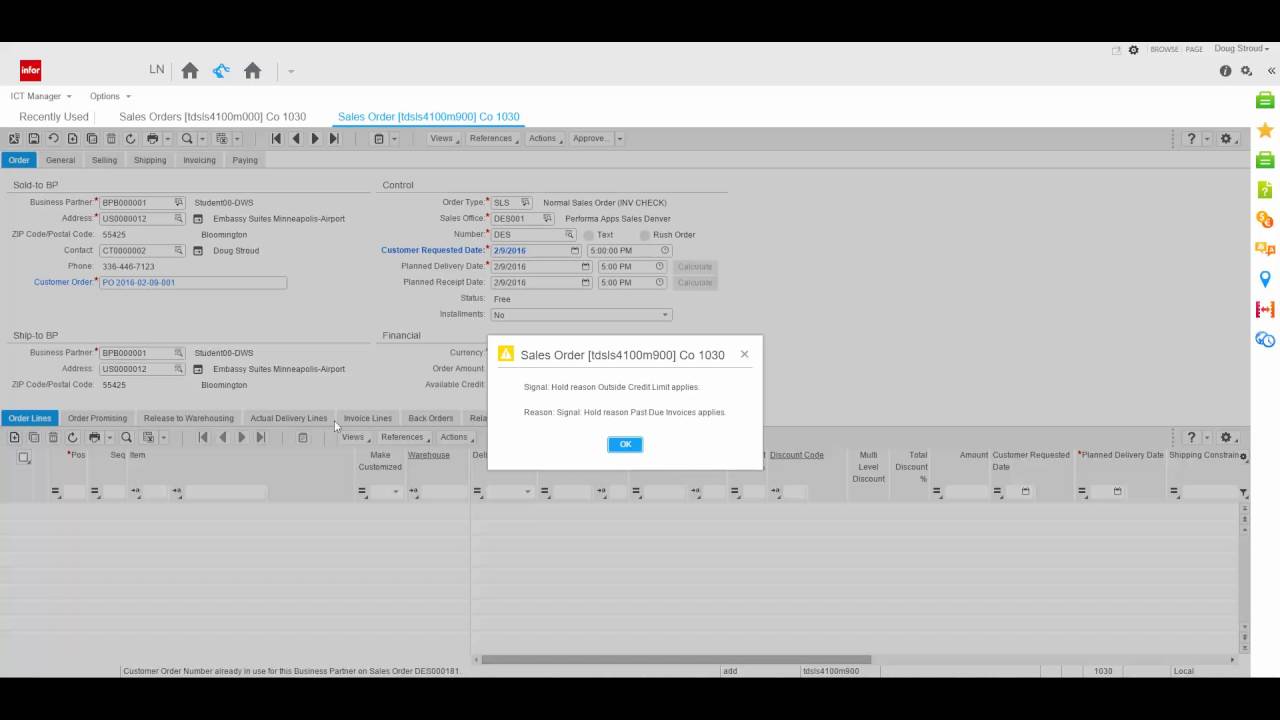
Task: Open the References menu in the order toolbar
Action: [493, 139]
